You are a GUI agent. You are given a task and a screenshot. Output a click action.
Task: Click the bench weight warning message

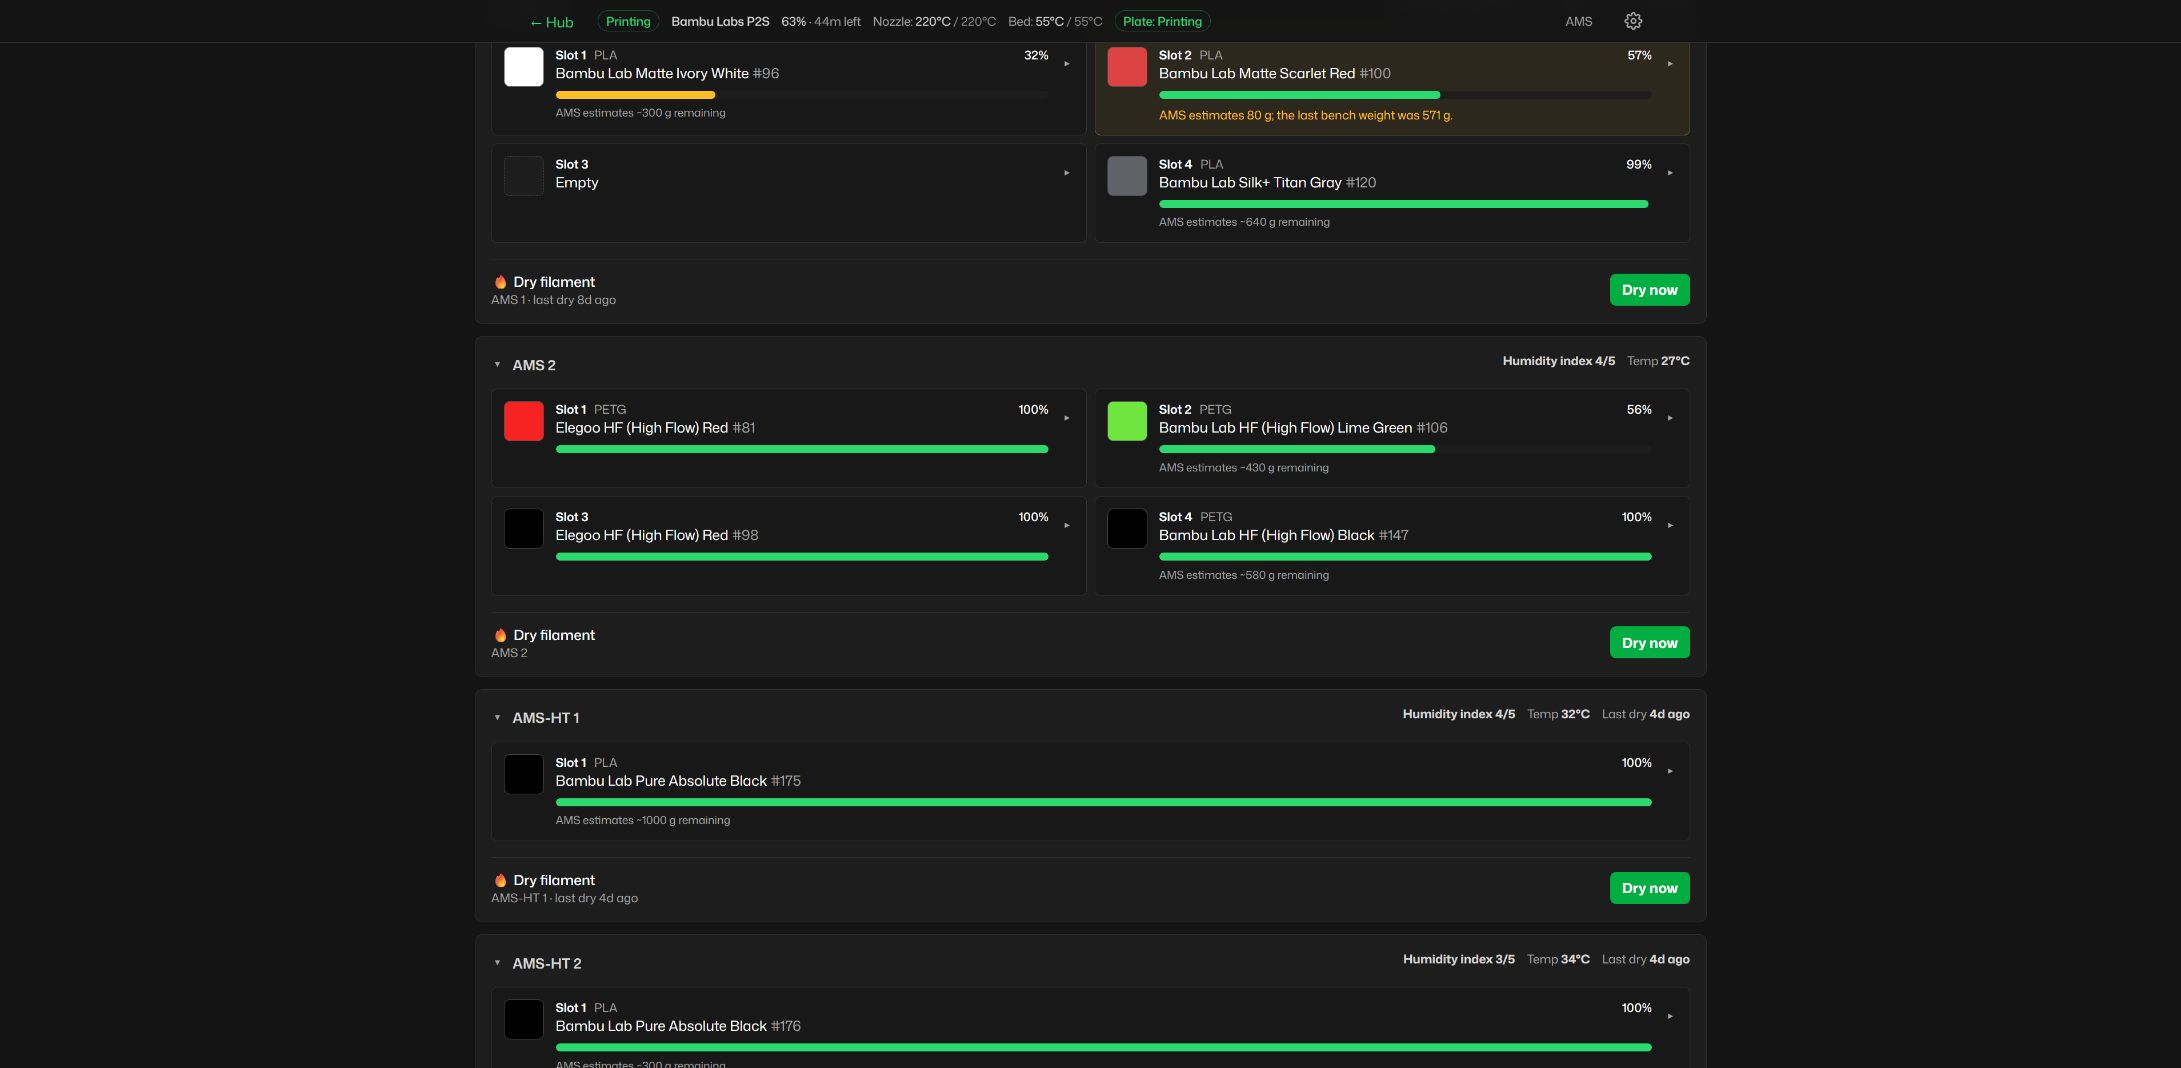pos(1305,115)
